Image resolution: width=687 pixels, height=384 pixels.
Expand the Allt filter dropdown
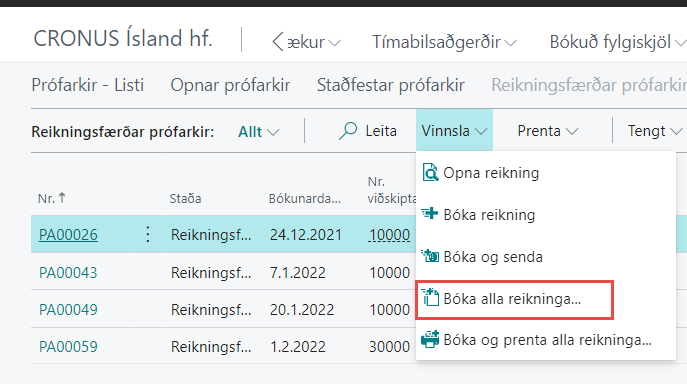pyautogui.click(x=259, y=132)
